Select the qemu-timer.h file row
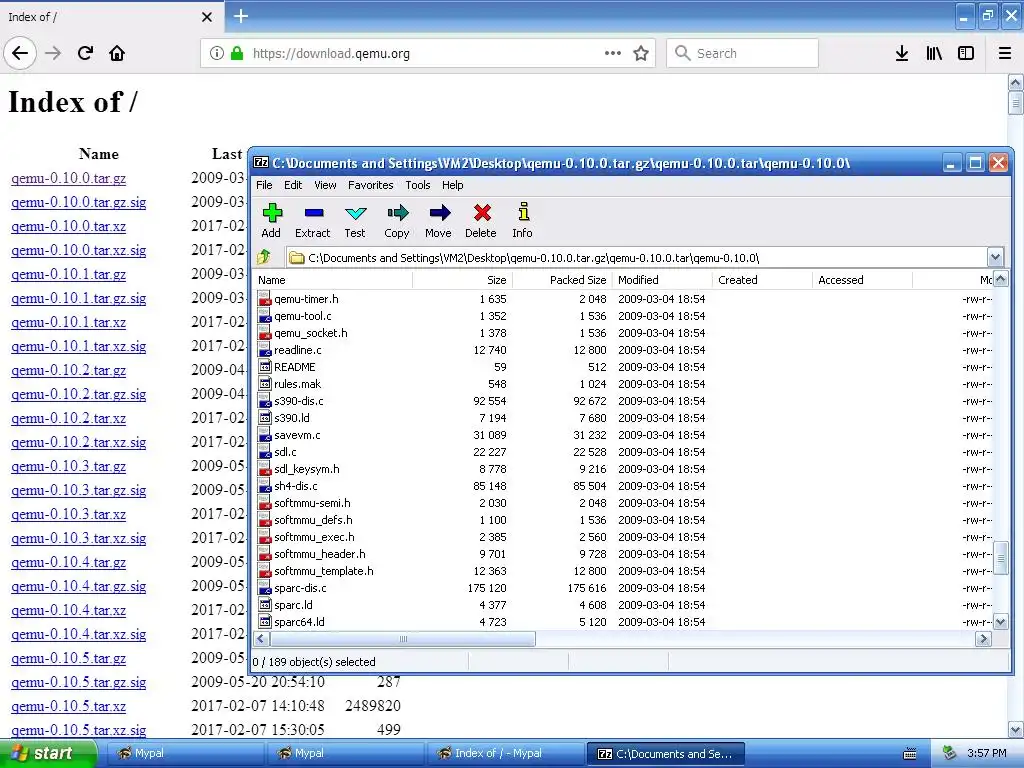1024x768 pixels. coord(624,299)
